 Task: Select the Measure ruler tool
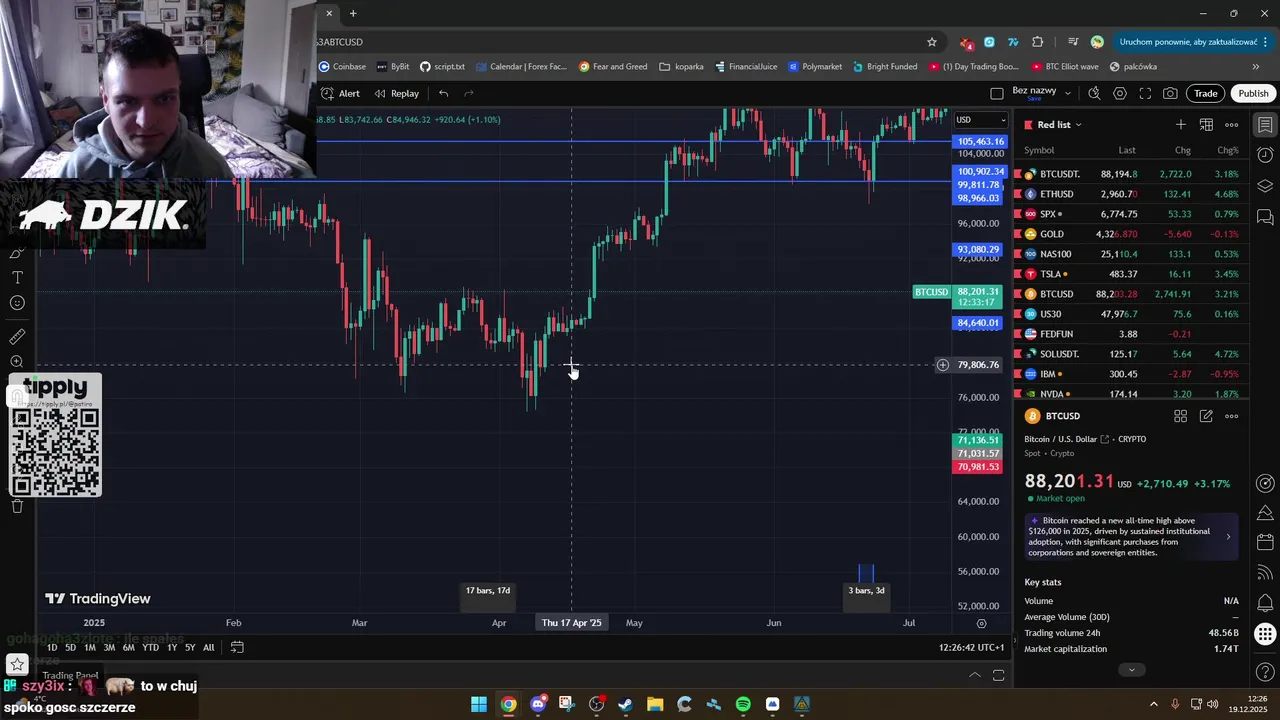coord(17,337)
